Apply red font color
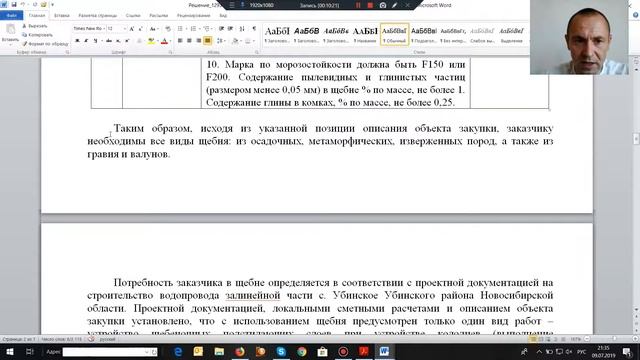The height and width of the screenshot is (360, 640). (x=164, y=41)
